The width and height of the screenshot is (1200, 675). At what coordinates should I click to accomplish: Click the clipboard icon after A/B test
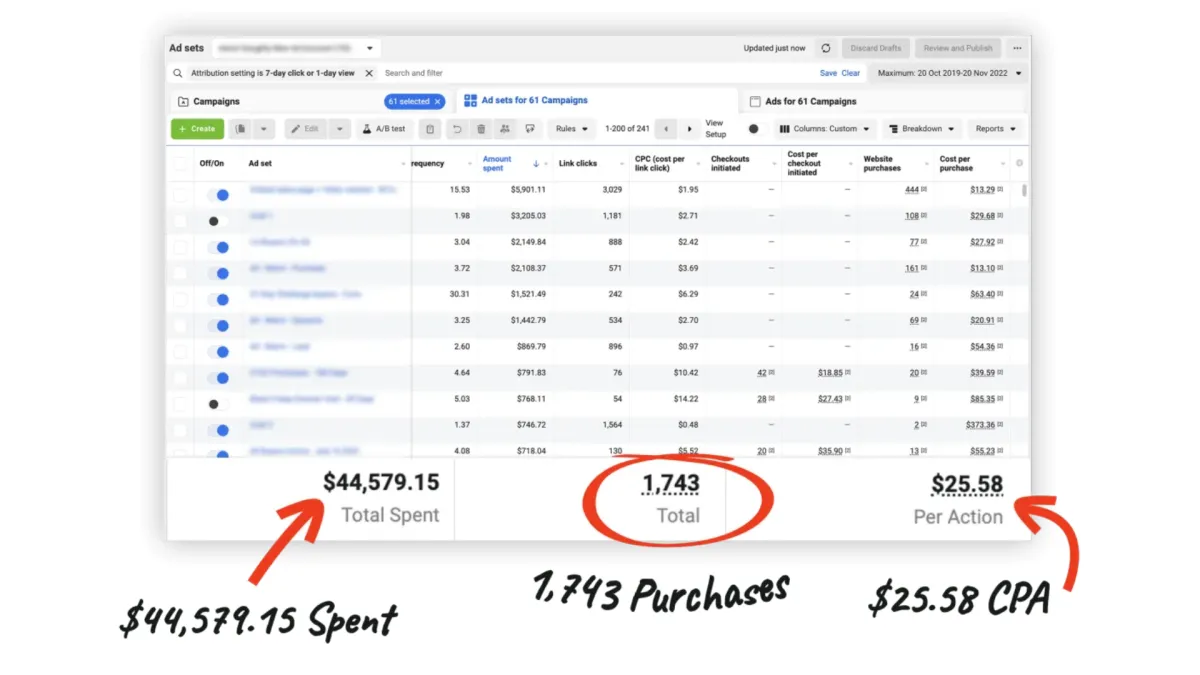click(429, 129)
